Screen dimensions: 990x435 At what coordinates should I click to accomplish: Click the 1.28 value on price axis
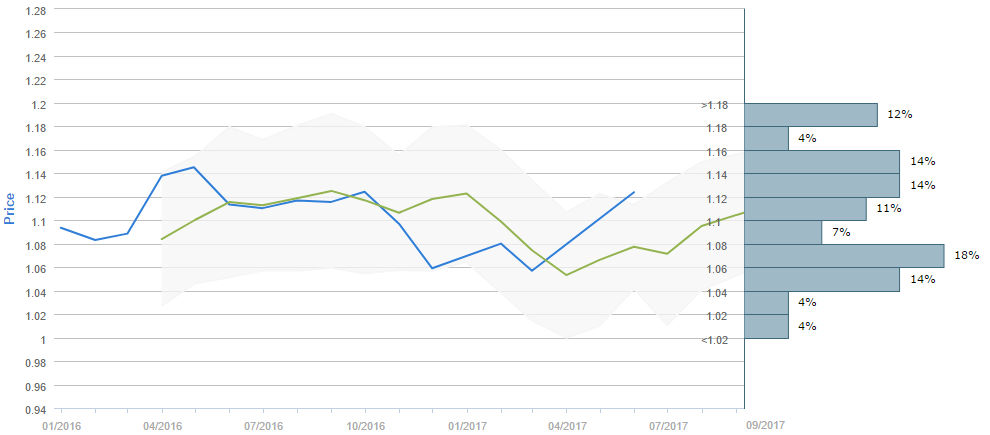pyautogui.click(x=35, y=10)
